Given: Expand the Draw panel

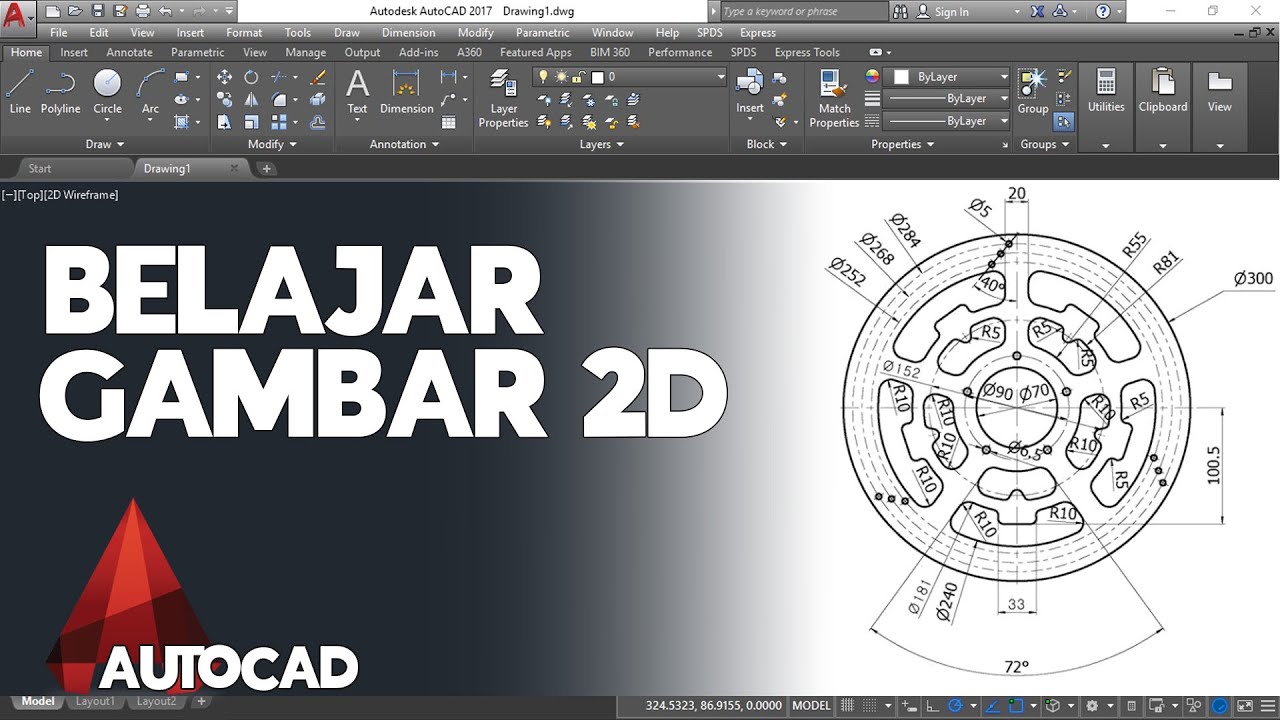Looking at the screenshot, I should pyautogui.click(x=105, y=144).
